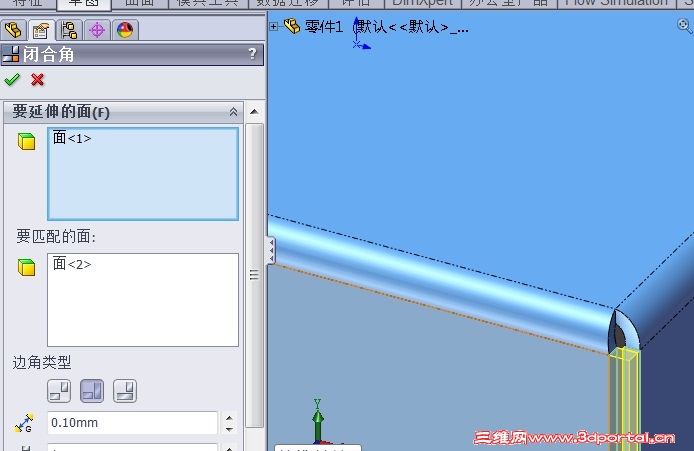This screenshot has width=694, height=451.
Task: Click the scroll-up arrow of the property panel
Action: tap(254, 112)
